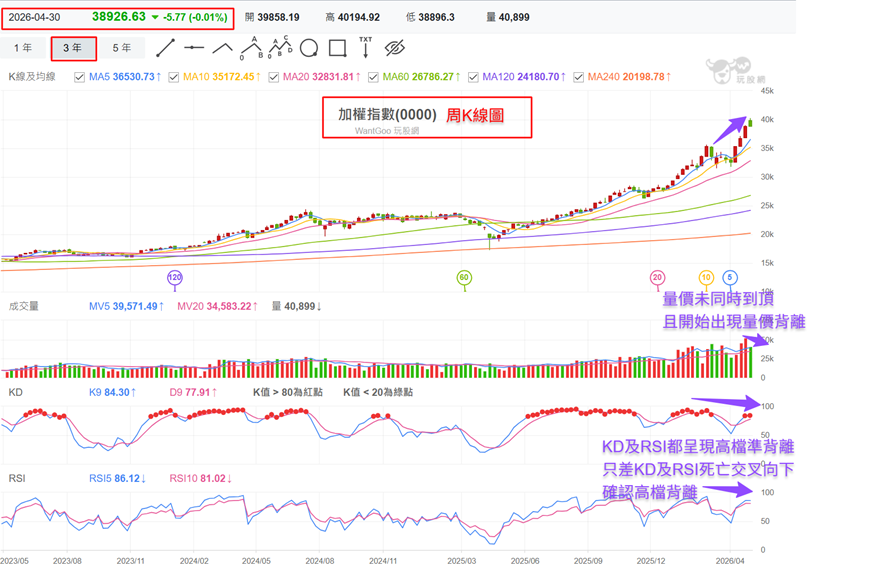870x568 pixels.
Task: Click the RSI10 81.02 value
Action: (x=200, y=478)
